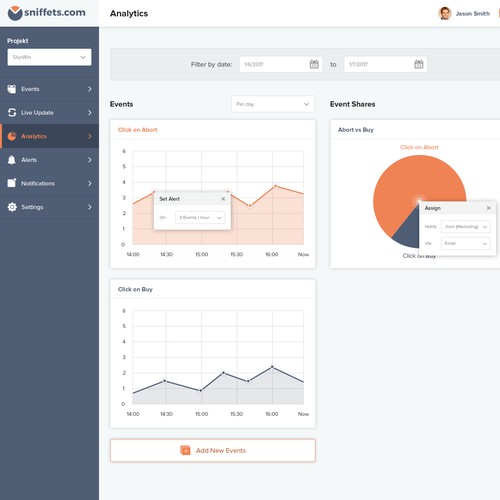Click the Alerts bell icon

[12, 160]
